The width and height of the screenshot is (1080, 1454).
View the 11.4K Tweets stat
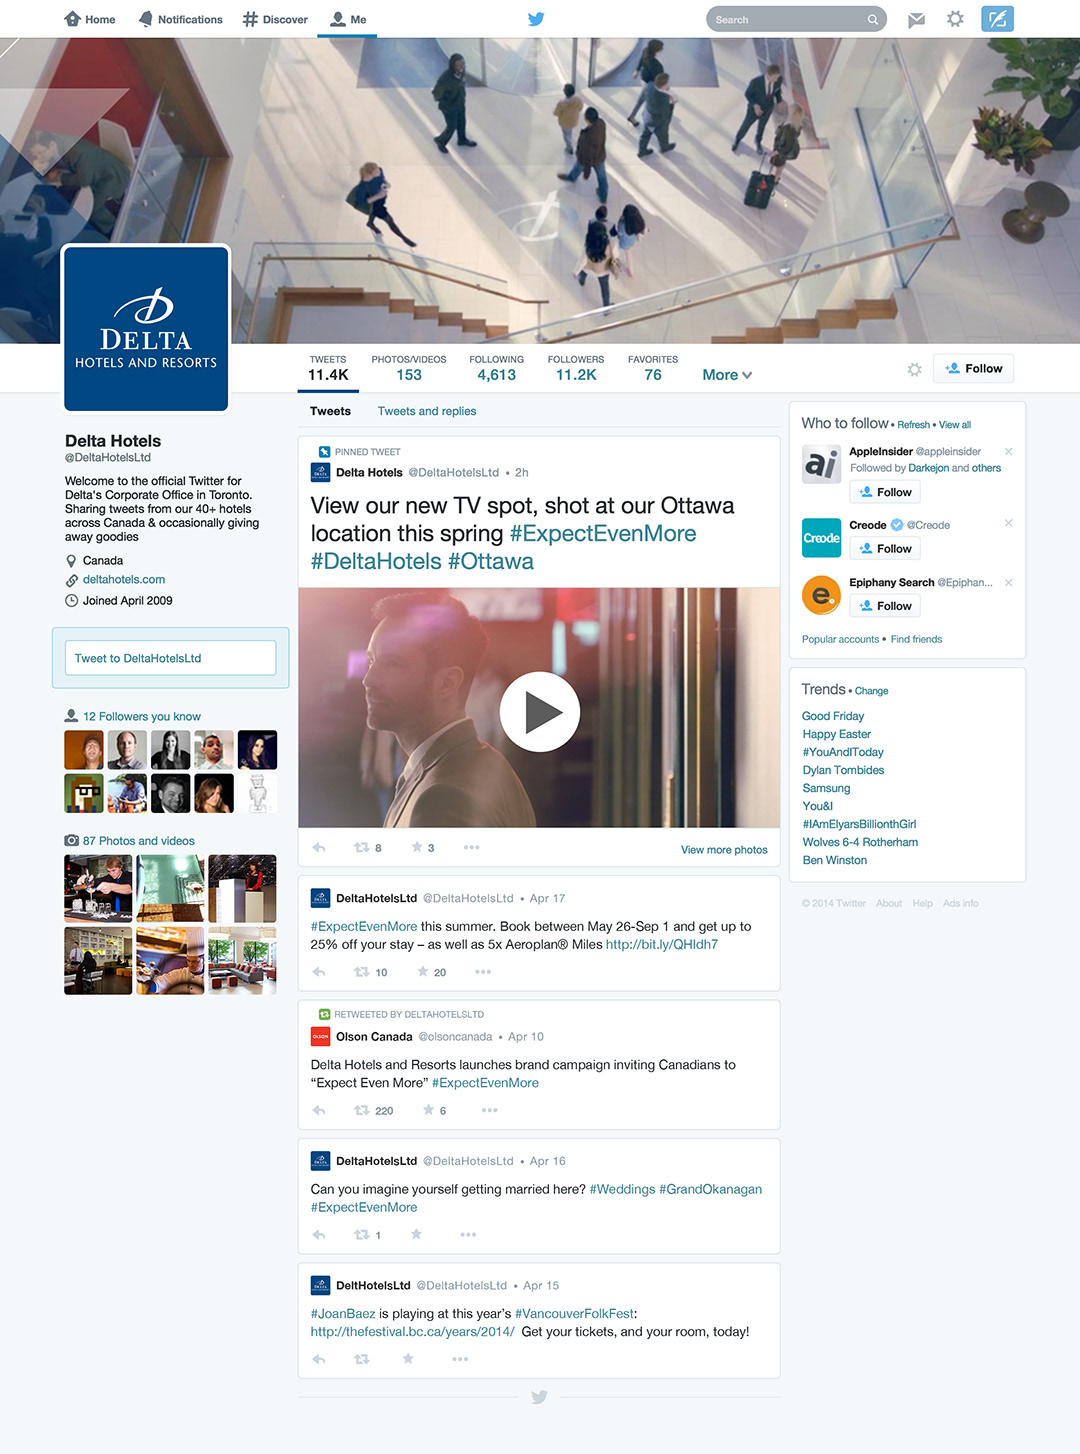[x=328, y=368]
